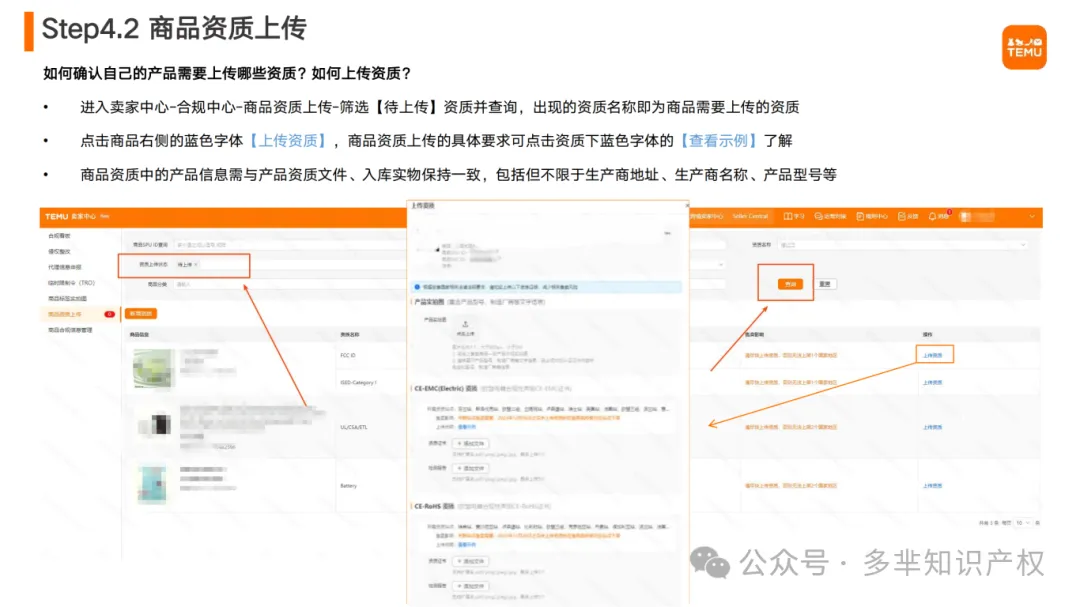Open the page size dropdown showing 10
Screen dimensions: 1080x607
click(1022, 523)
